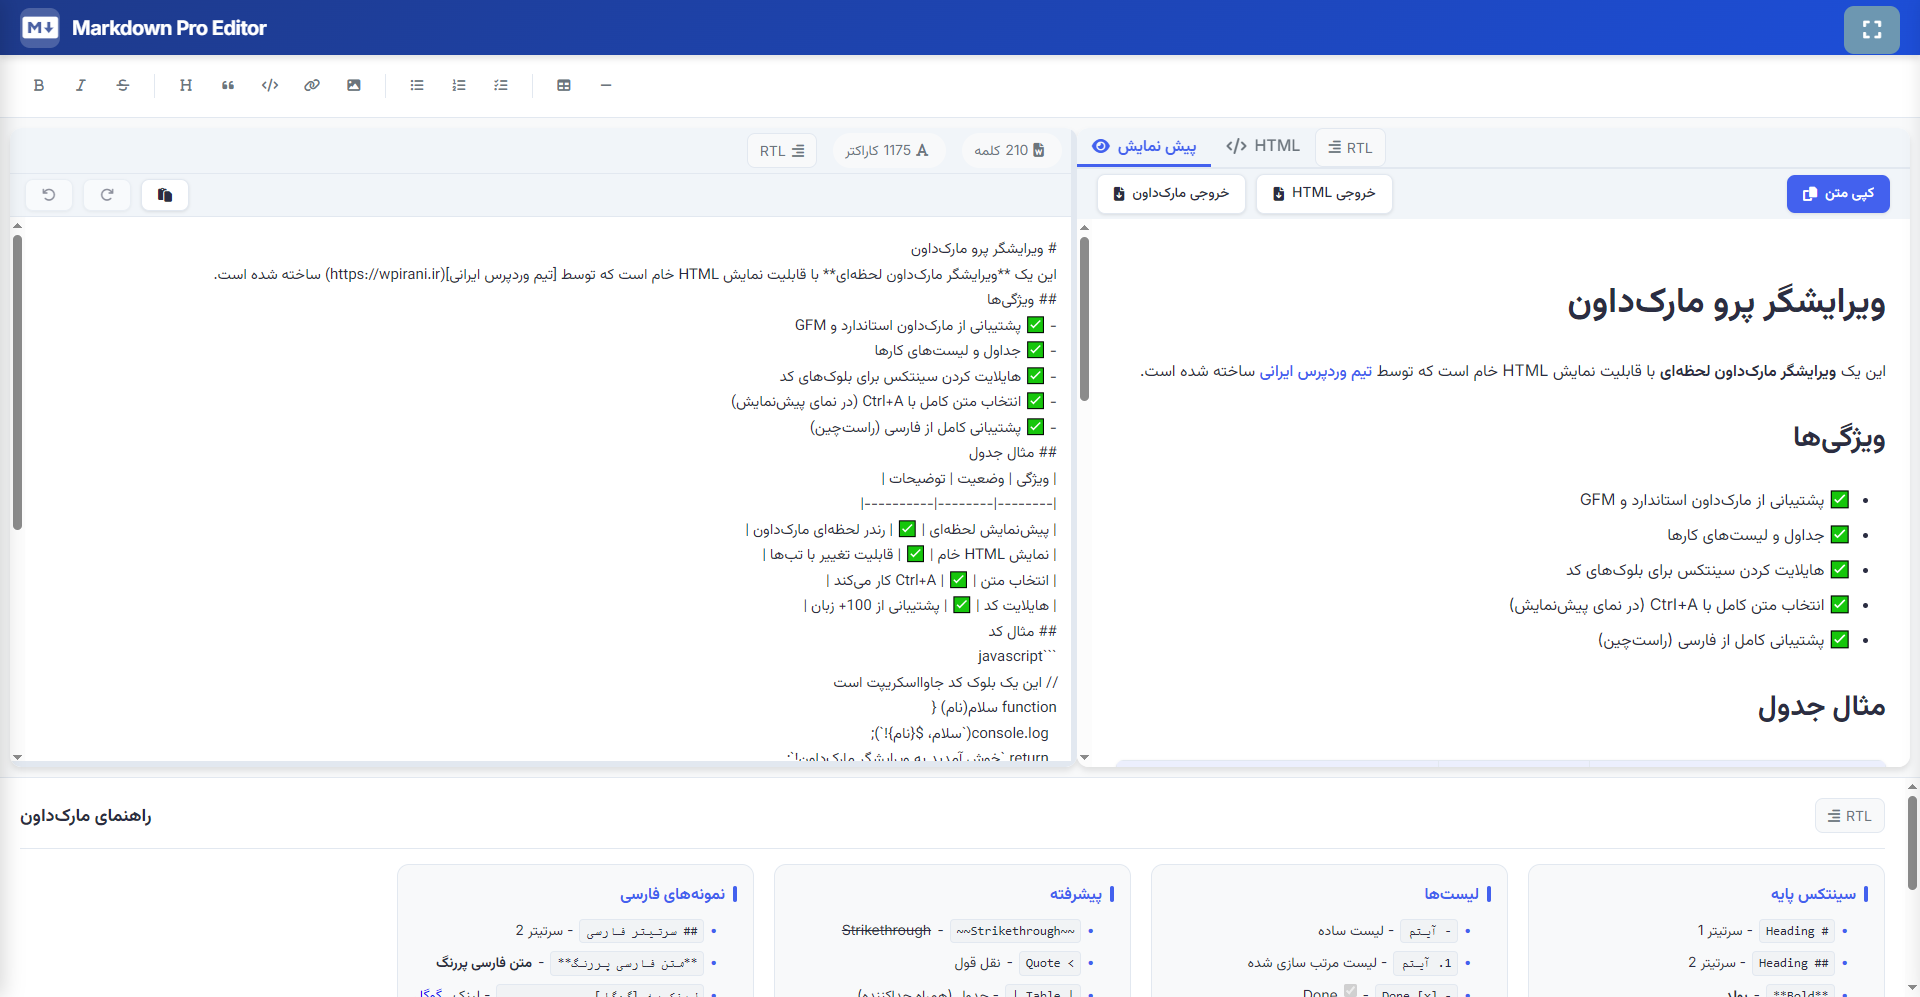Click the کپی متن copy button

coord(1837,194)
